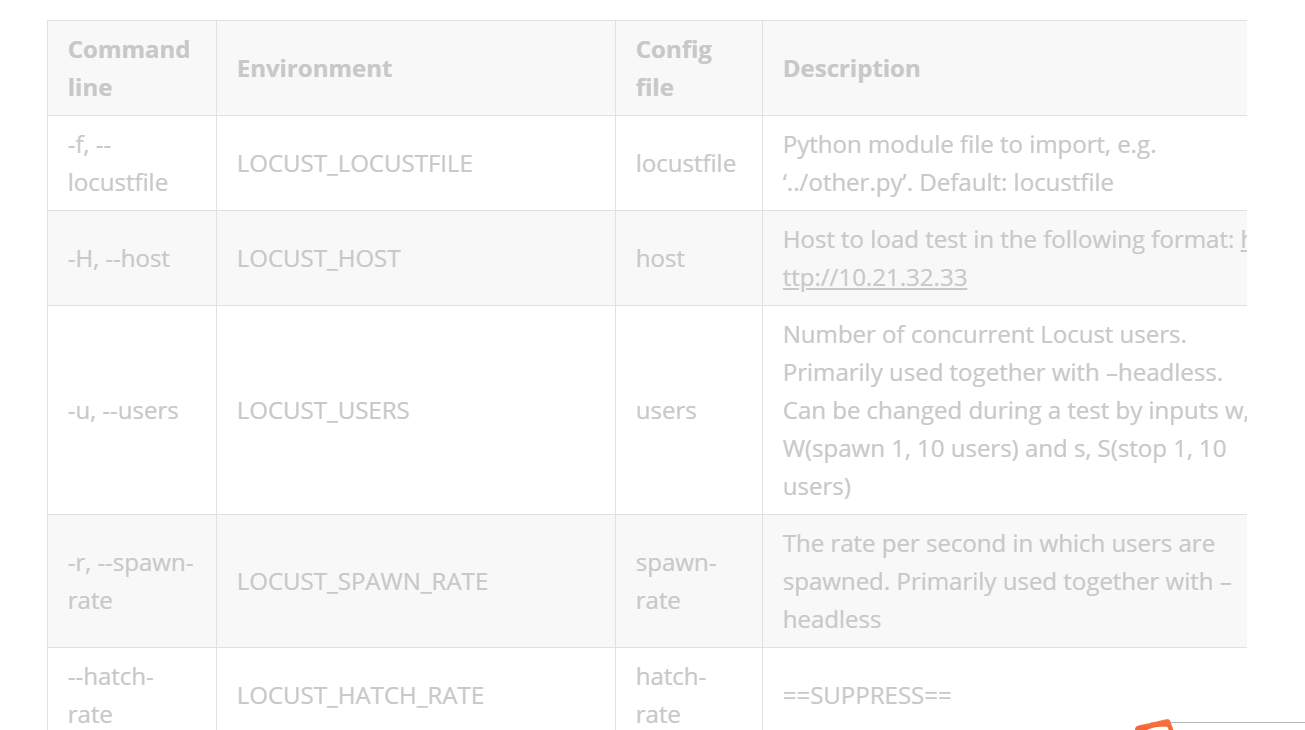Image resolution: width=1305 pixels, height=730 pixels.
Task: Select the LOCUST_SPAWN_RATE environment cell
Action: point(362,582)
